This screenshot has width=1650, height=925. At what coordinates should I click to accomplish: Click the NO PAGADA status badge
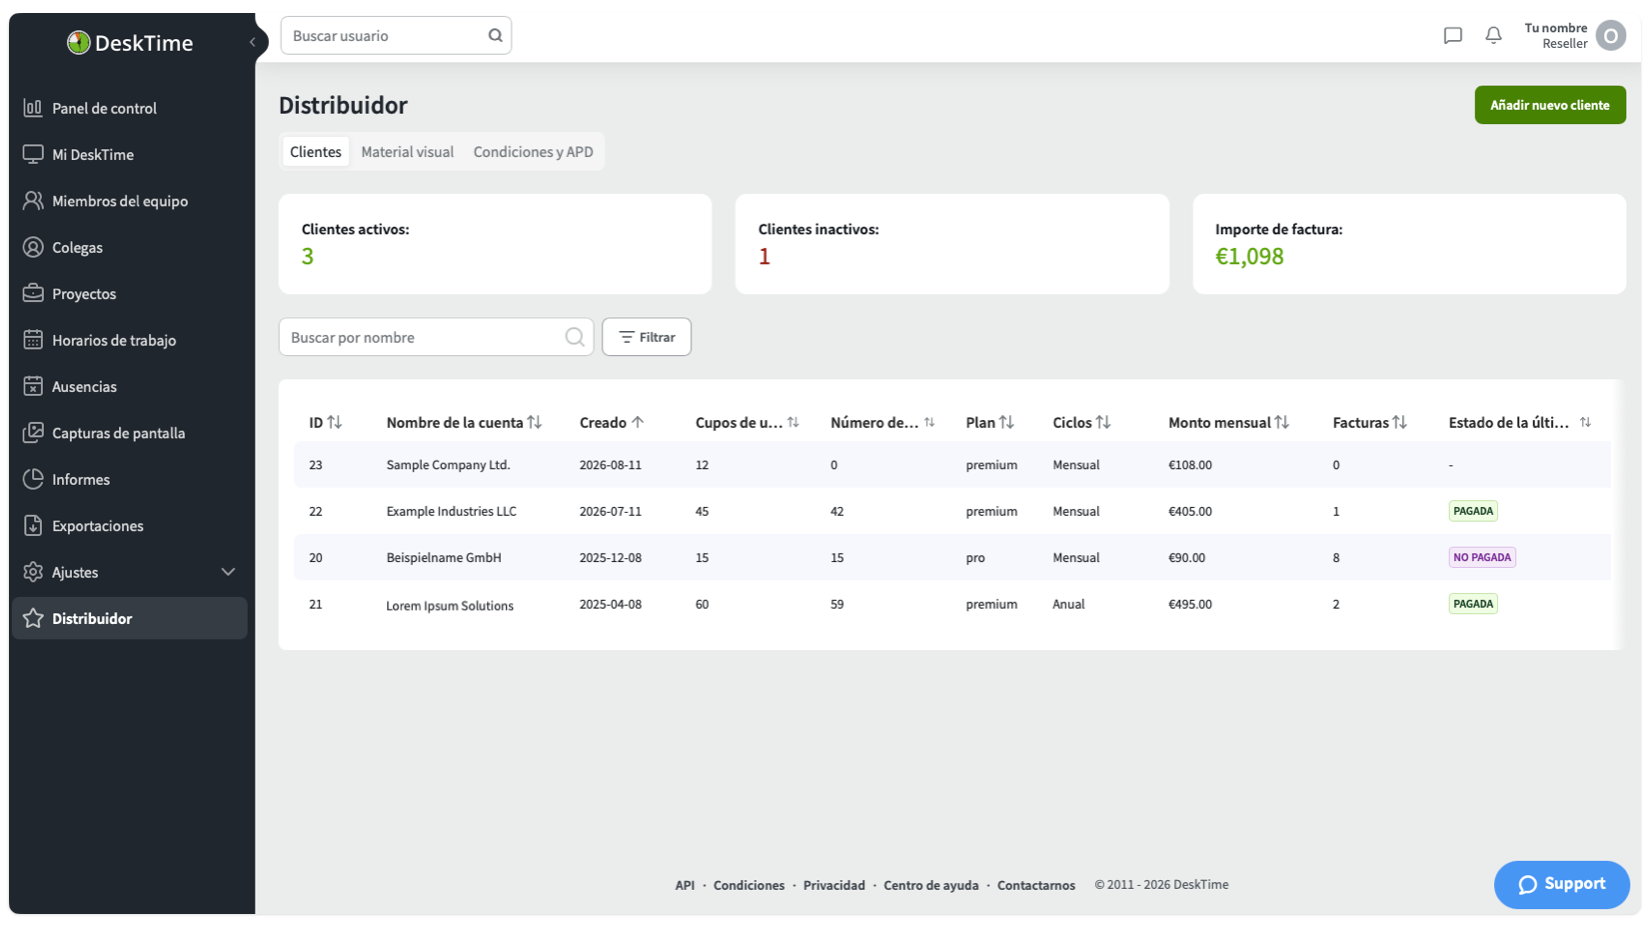coord(1482,557)
